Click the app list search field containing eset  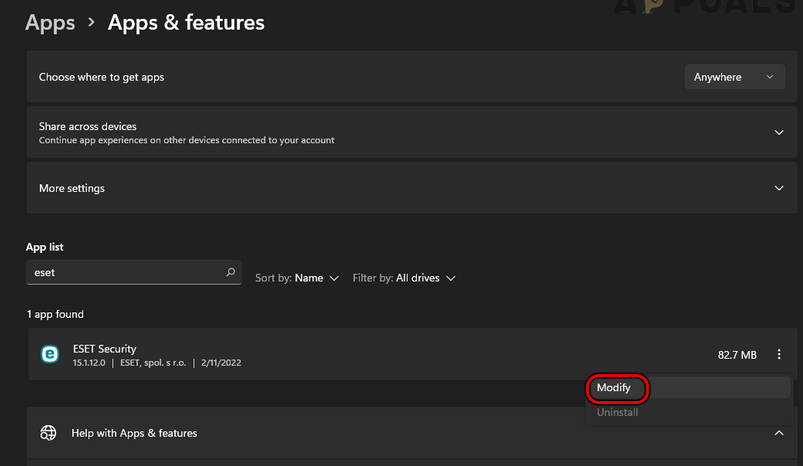click(x=125, y=272)
